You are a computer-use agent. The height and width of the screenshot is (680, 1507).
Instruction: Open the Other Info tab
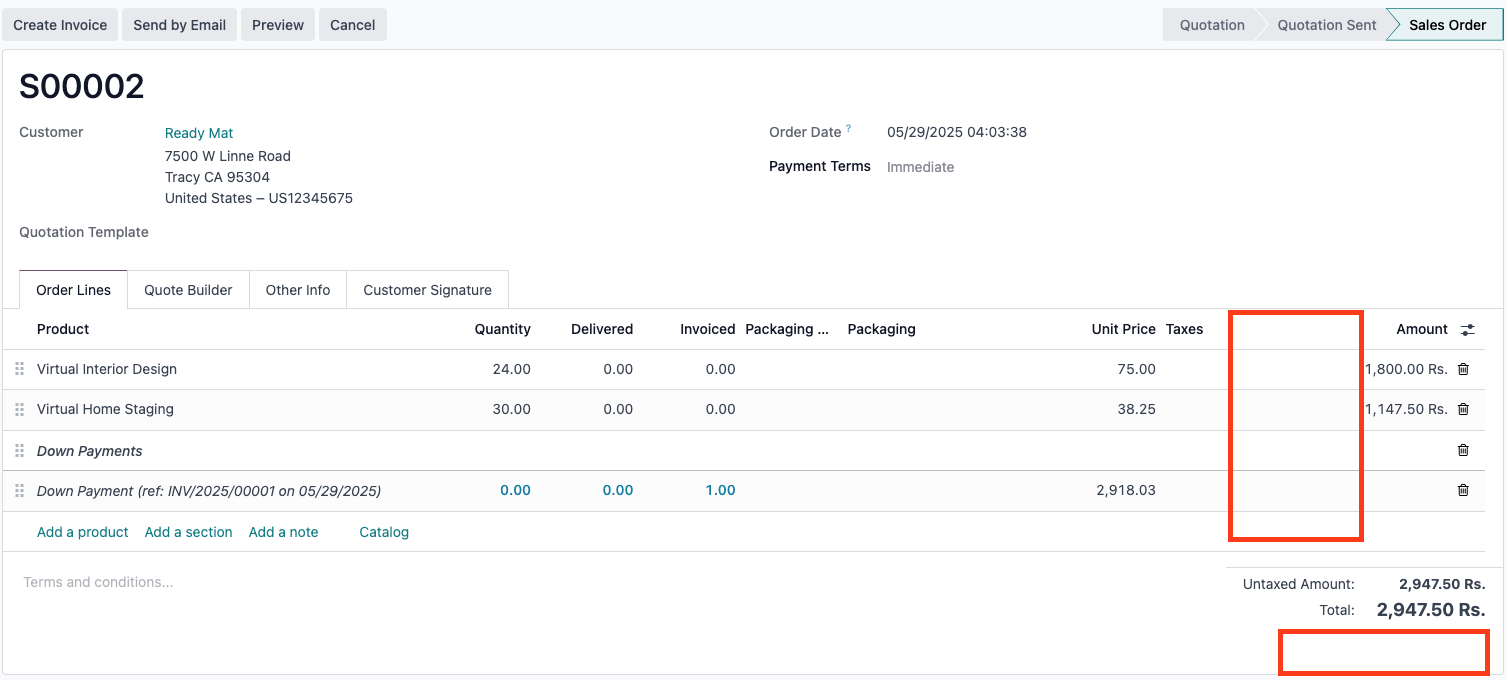point(298,290)
